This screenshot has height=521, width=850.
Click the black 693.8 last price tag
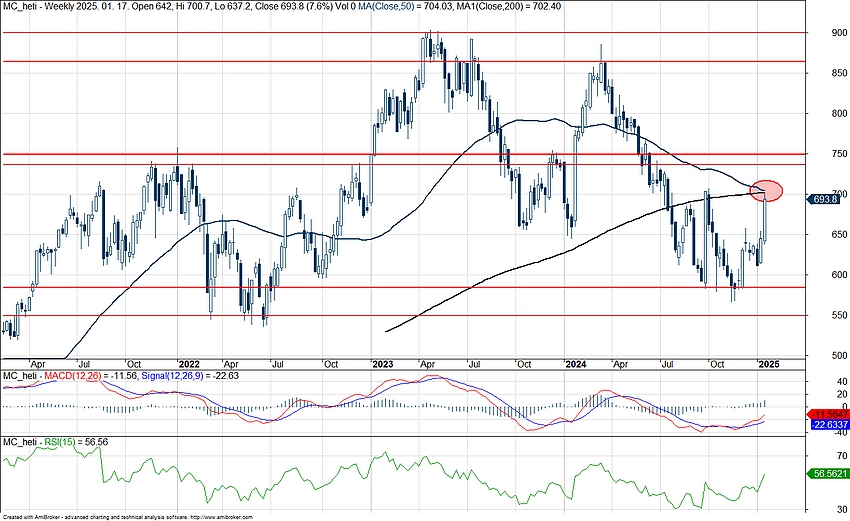point(827,199)
